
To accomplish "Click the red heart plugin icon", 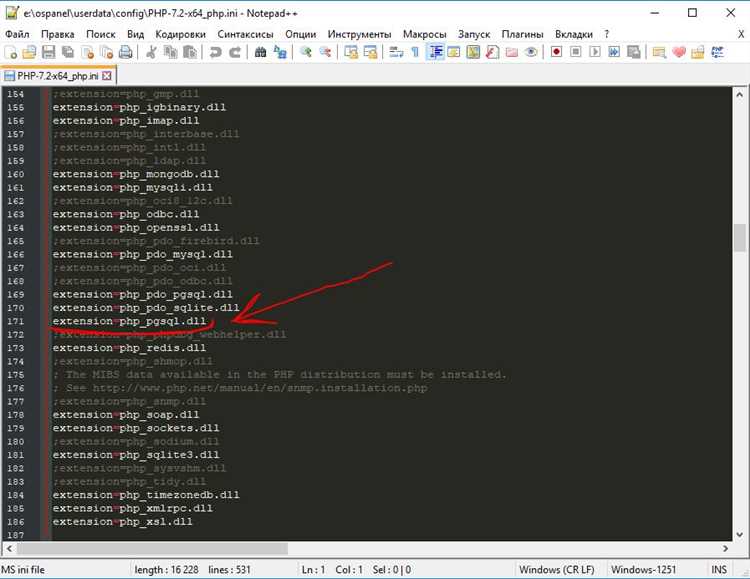I will [678, 52].
